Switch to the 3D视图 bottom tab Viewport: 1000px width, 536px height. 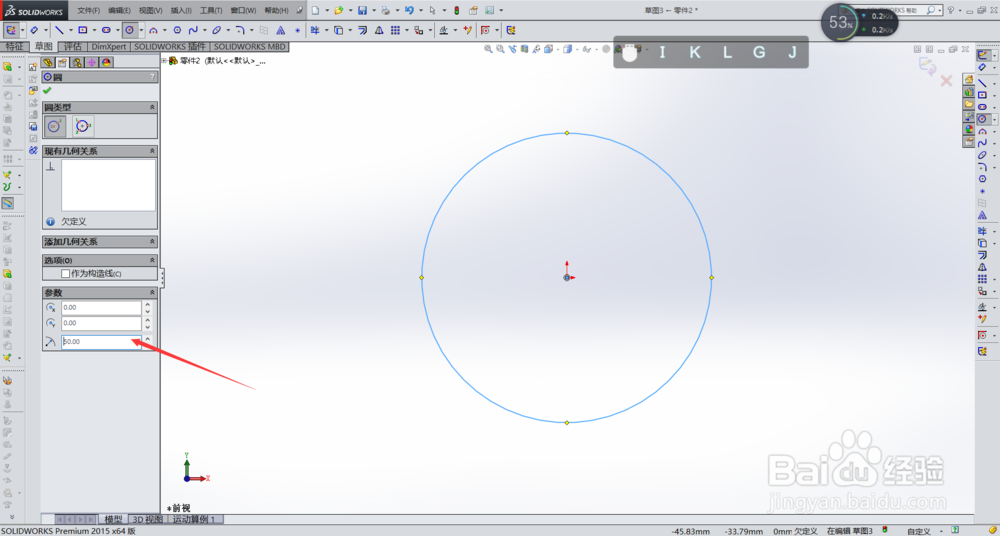coord(147,519)
